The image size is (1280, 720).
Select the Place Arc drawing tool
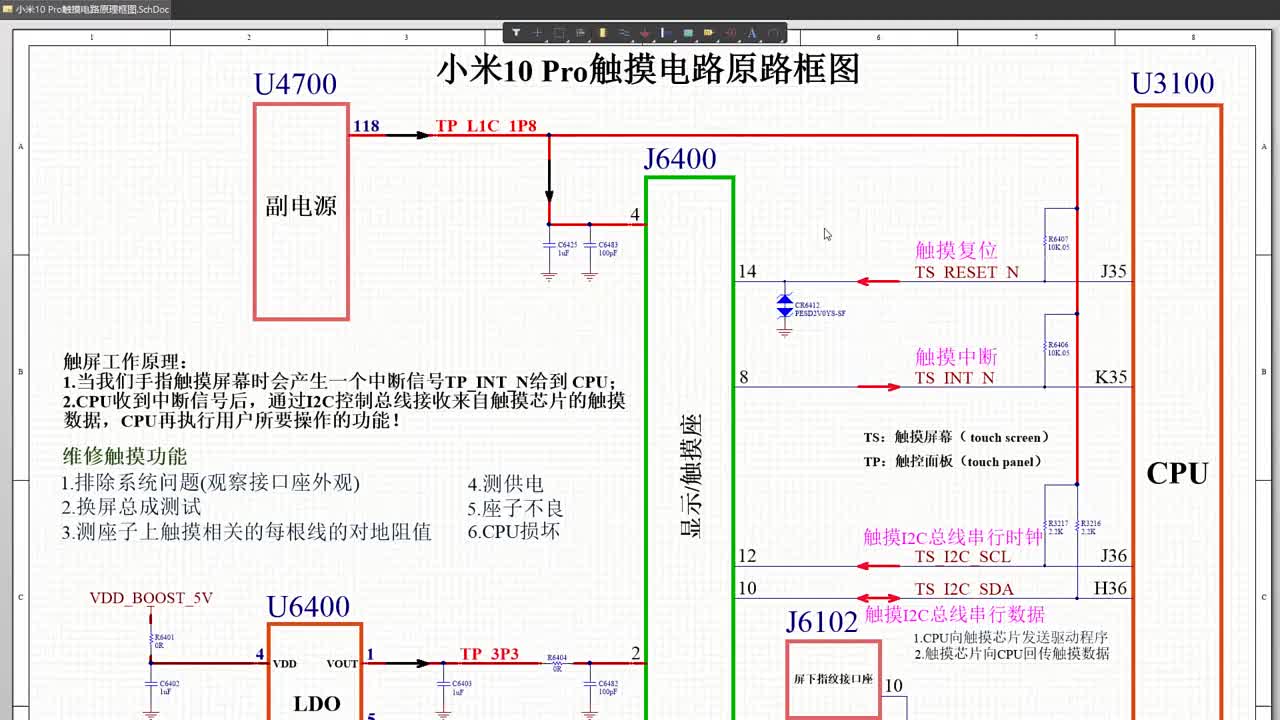pyautogui.click(x=773, y=33)
